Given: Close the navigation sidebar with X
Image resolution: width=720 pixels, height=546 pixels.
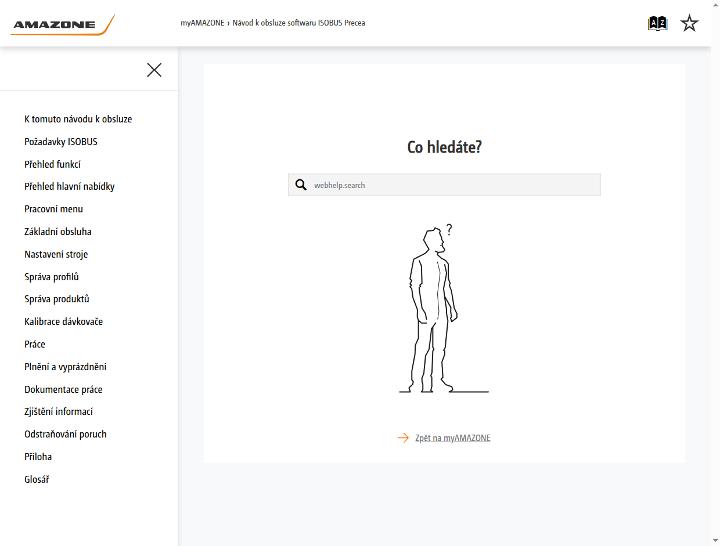Looking at the screenshot, I should pyautogui.click(x=154, y=70).
